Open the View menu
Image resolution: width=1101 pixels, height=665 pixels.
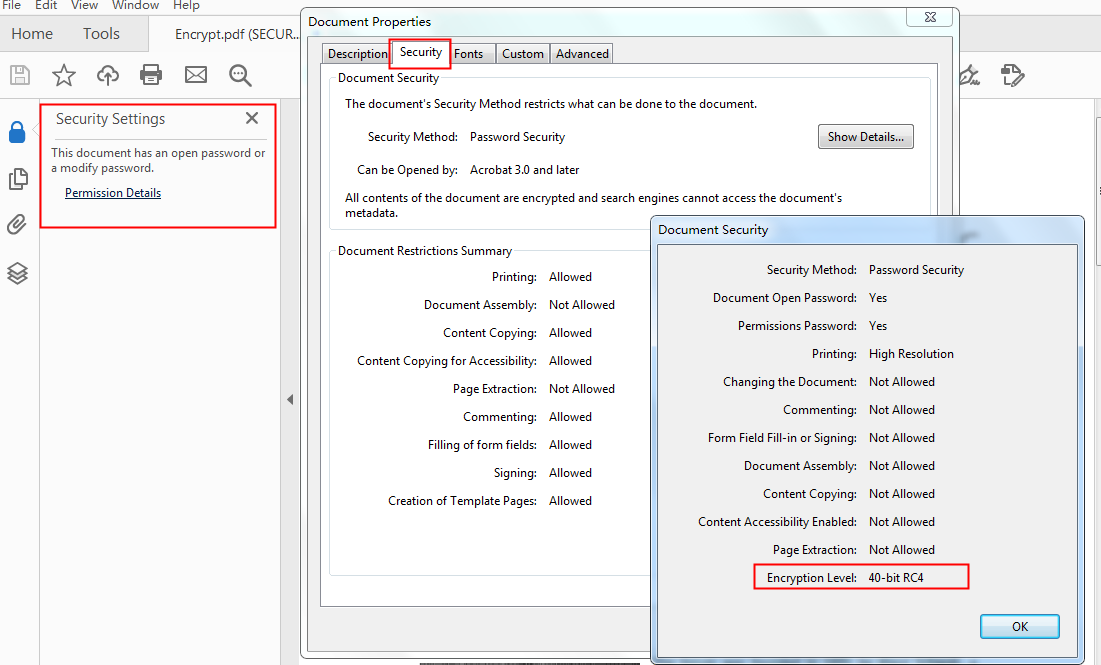(x=84, y=5)
